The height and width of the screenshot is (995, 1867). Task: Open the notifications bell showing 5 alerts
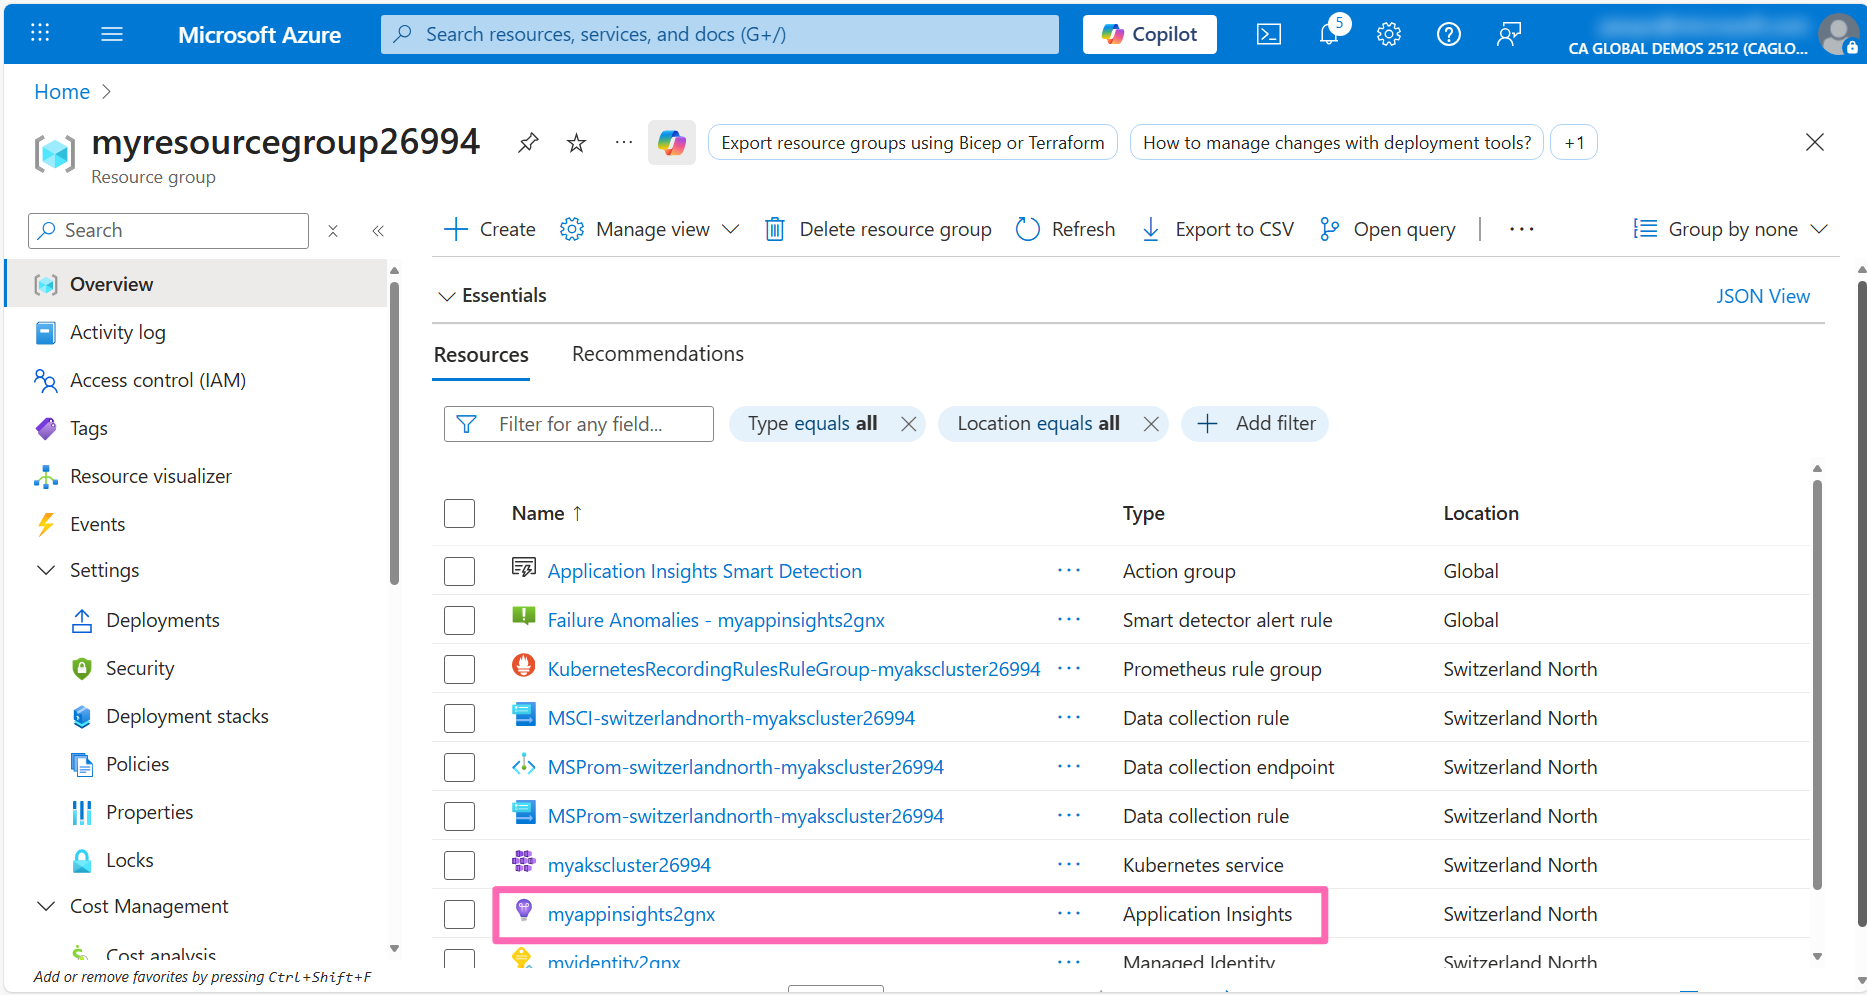[x=1329, y=33]
